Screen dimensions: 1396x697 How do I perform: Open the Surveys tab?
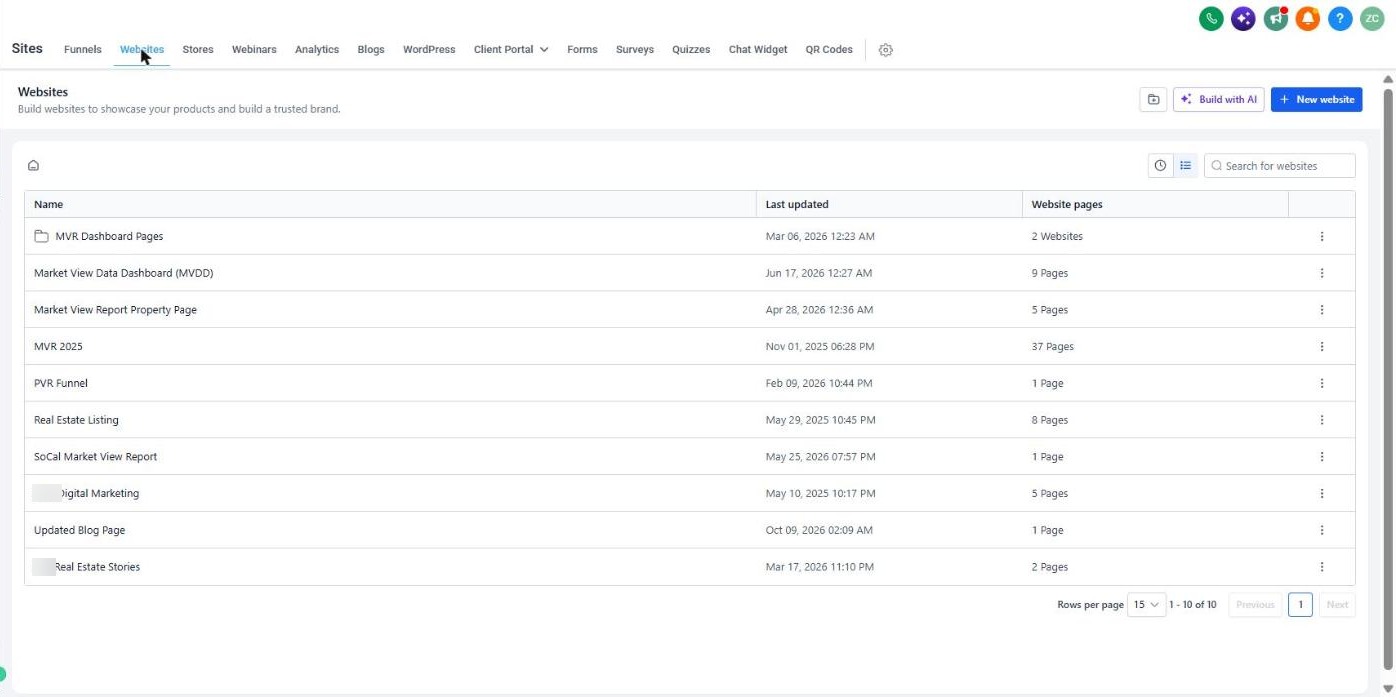[x=635, y=50]
